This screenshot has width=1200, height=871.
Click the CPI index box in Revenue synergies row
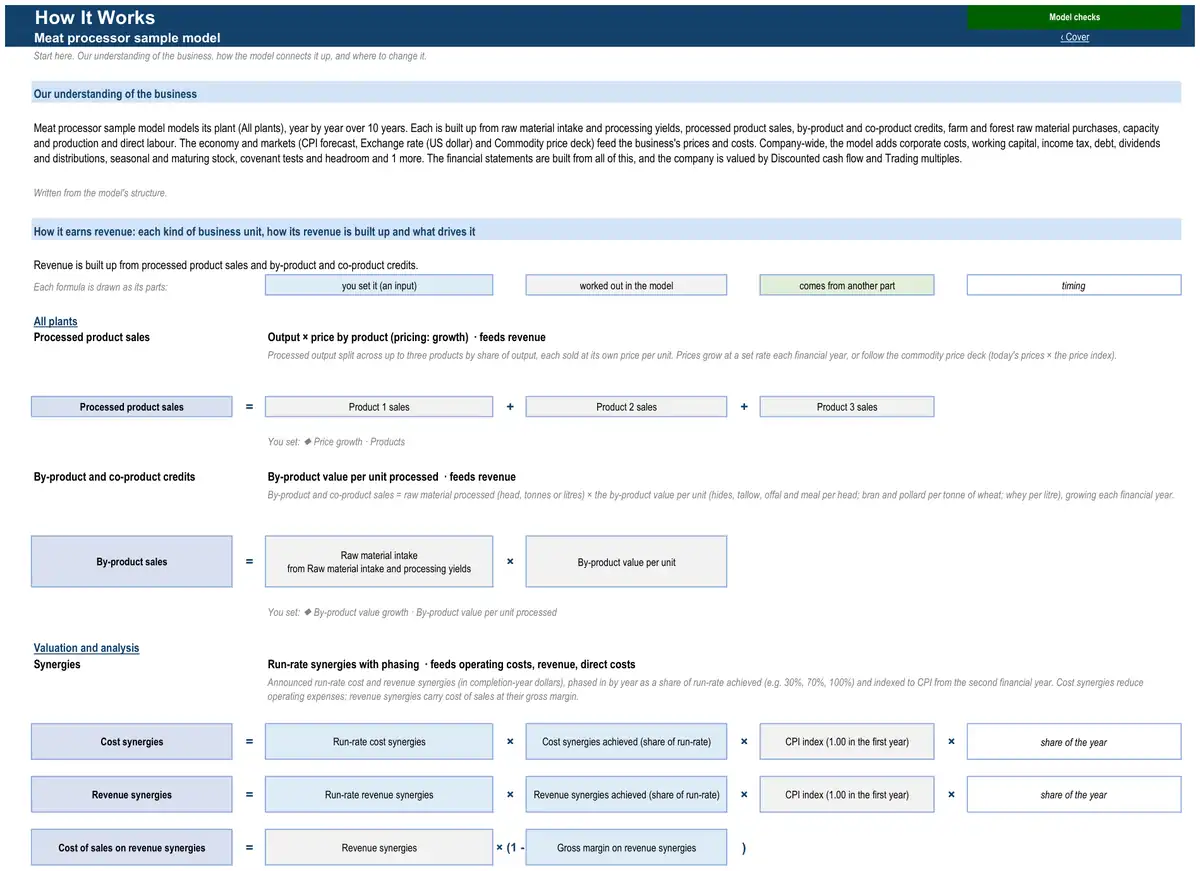[x=847, y=795]
